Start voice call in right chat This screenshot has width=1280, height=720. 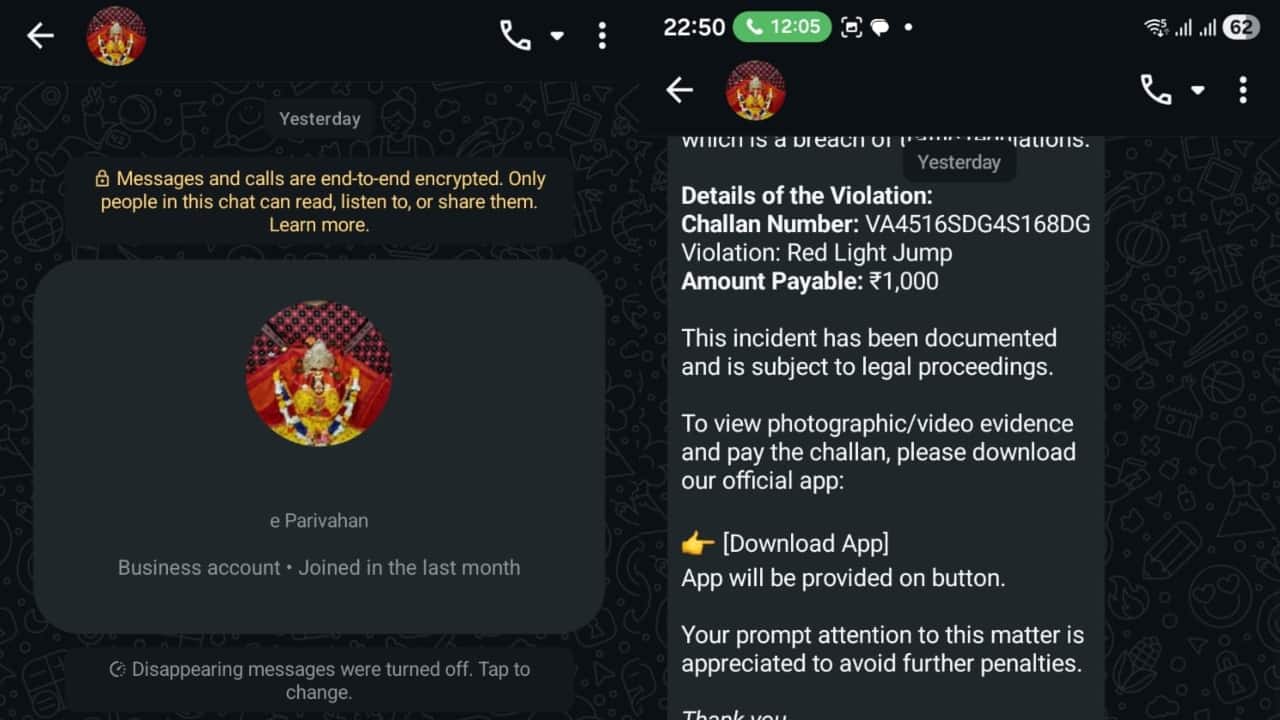click(x=1156, y=90)
